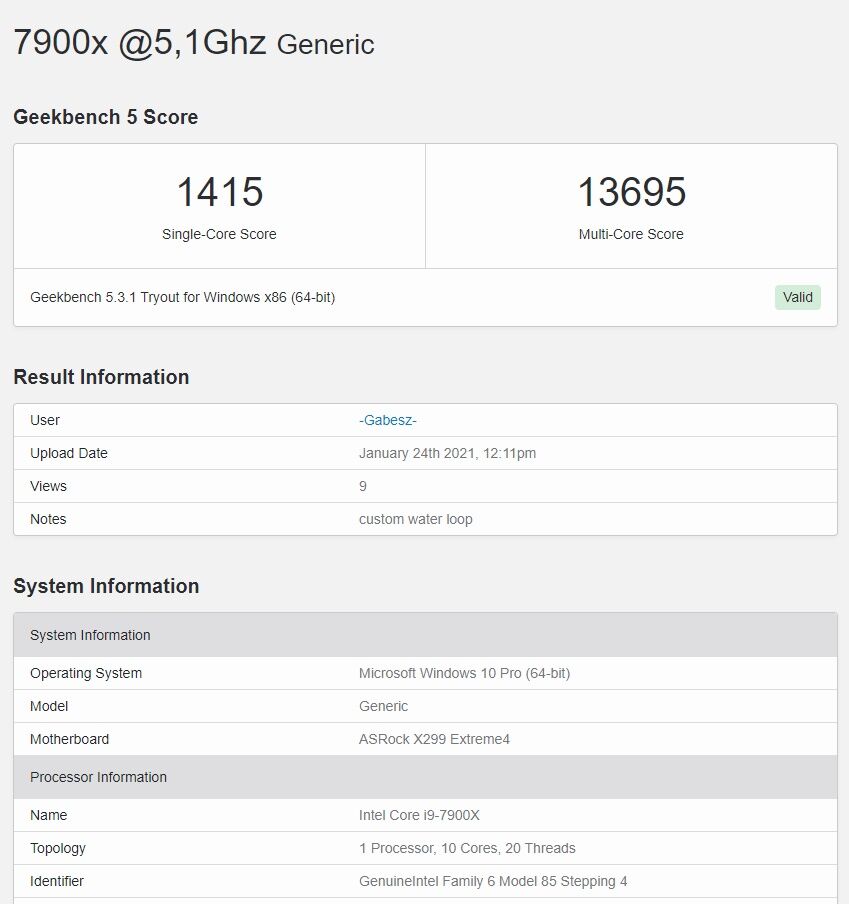849x904 pixels.
Task: Click the processor name Intel Core i9-7900X
Action: pyautogui.click(x=419, y=815)
